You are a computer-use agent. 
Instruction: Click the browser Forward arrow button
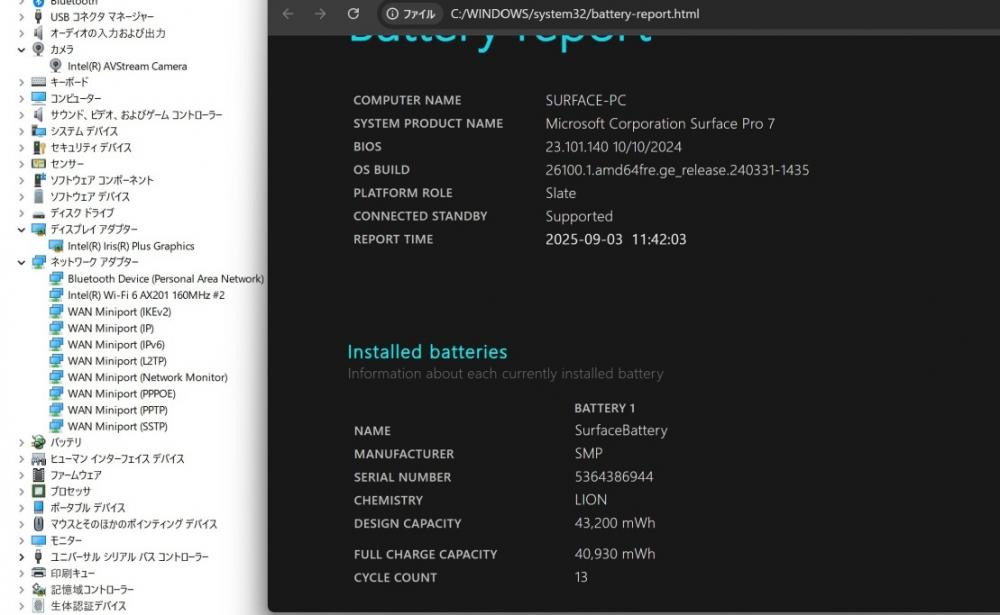tap(320, 14)
